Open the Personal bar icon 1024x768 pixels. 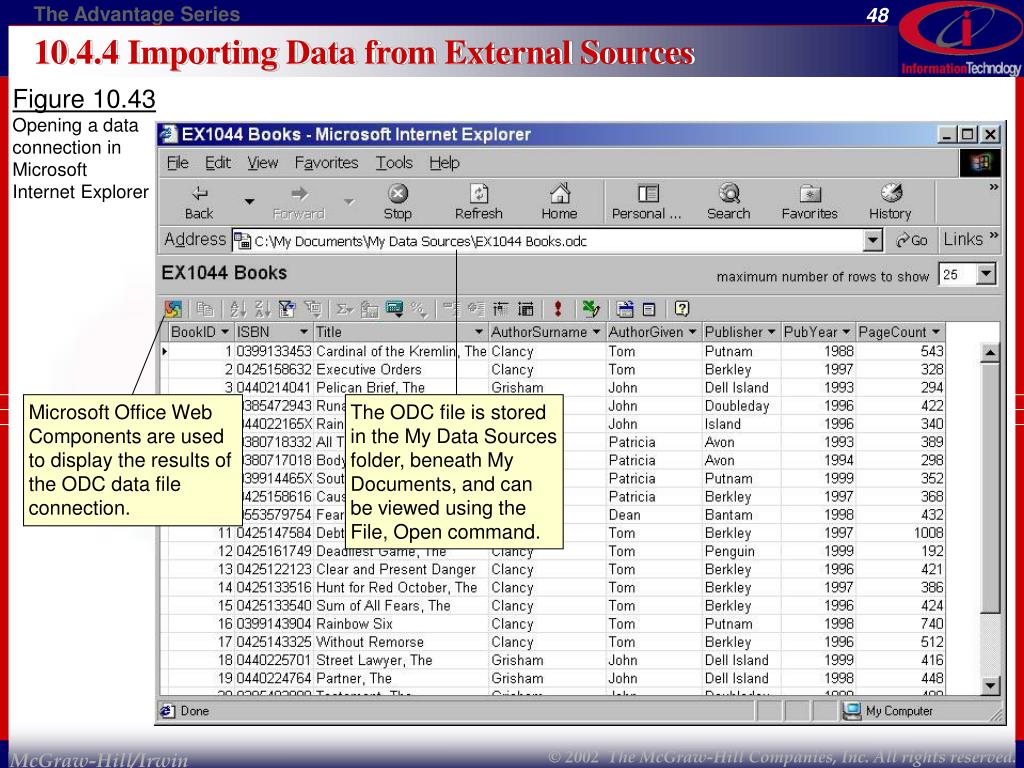[648, 194]
